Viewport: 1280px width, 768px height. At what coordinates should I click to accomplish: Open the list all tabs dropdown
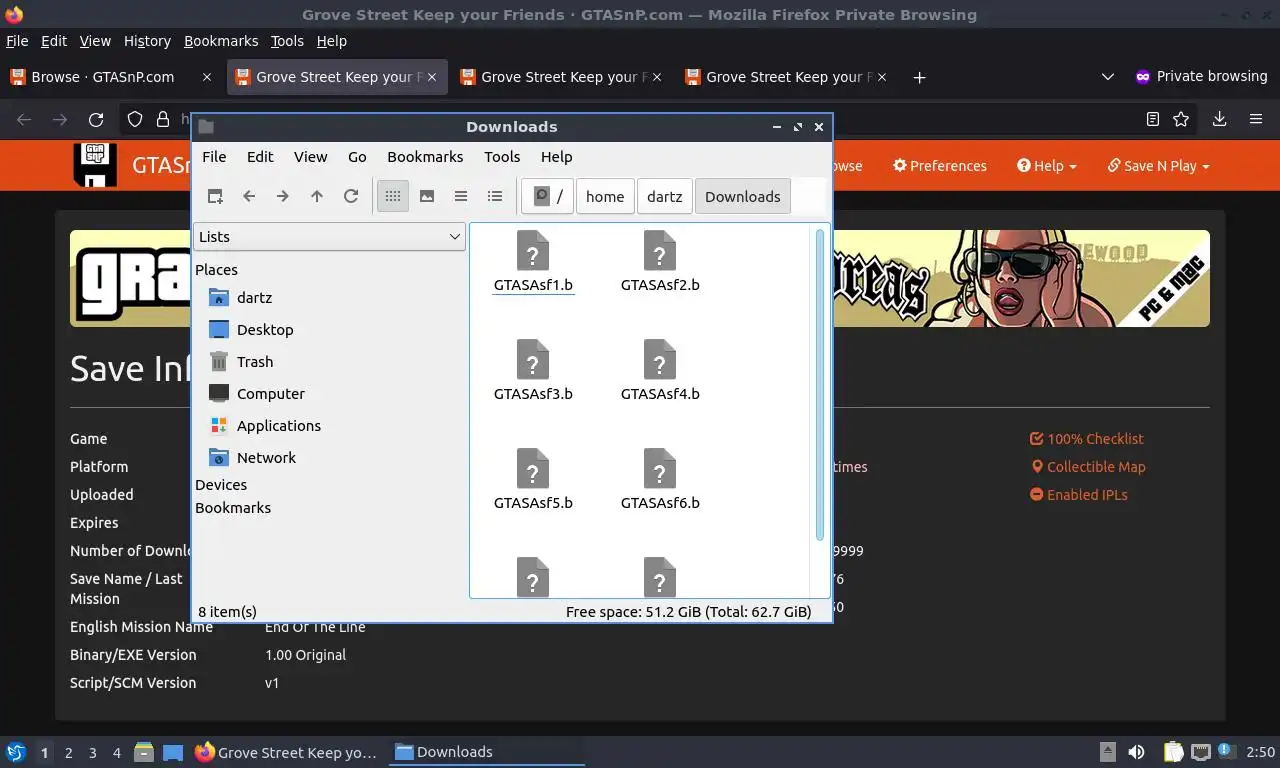(x=1107, y=77)
